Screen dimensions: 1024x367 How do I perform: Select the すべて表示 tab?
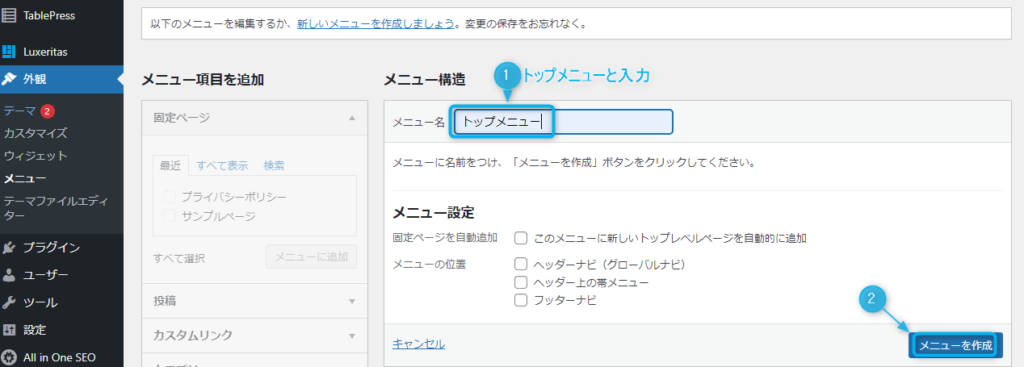222,165
